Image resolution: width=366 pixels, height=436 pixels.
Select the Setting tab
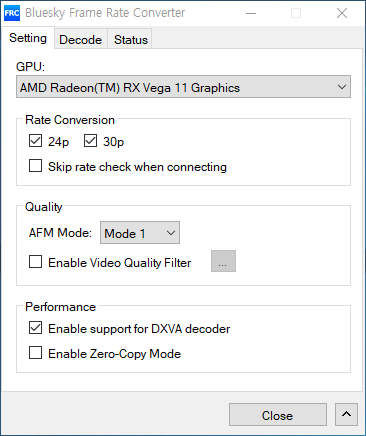click(28, 38)
